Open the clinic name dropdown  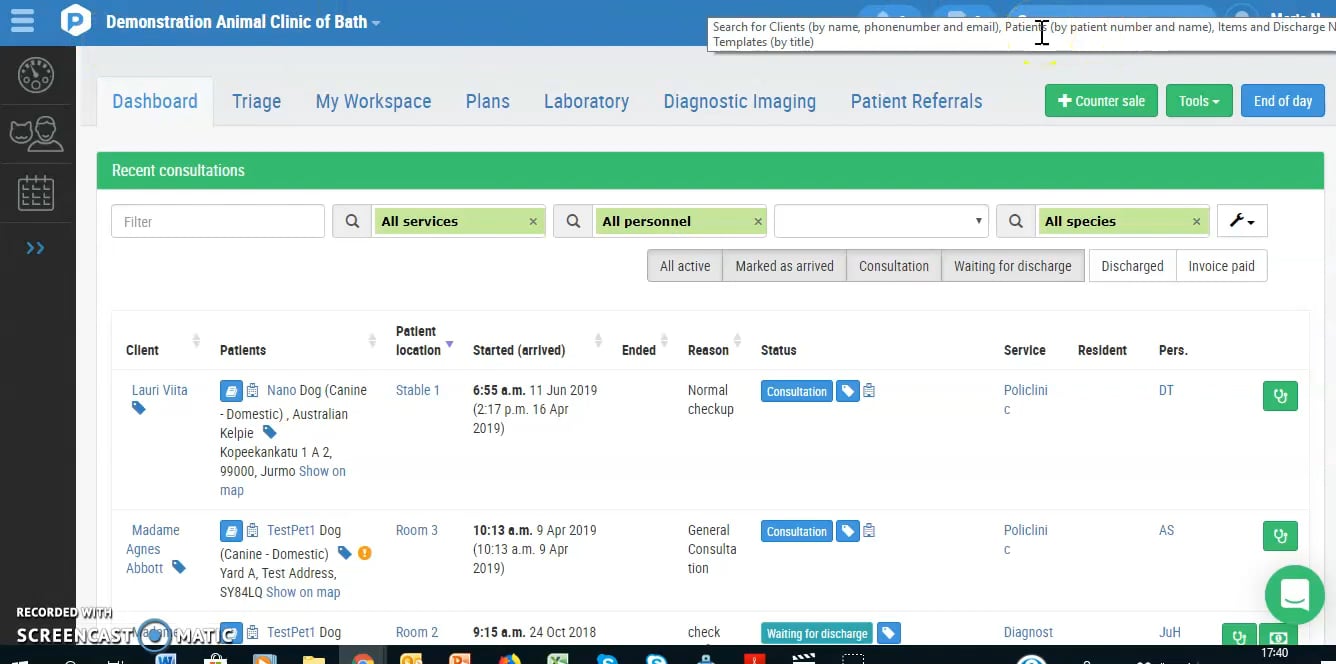[242, 21]
